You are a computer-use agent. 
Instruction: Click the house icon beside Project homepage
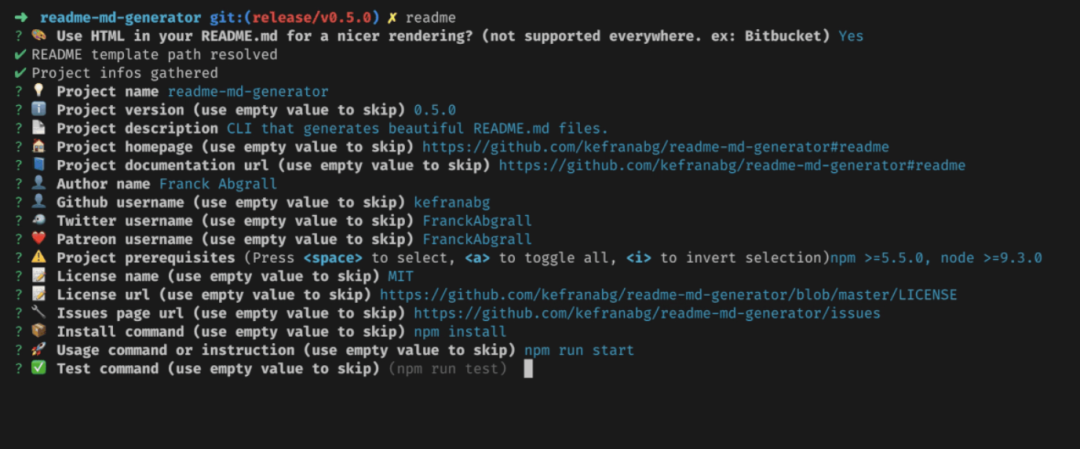pos(39,146)
